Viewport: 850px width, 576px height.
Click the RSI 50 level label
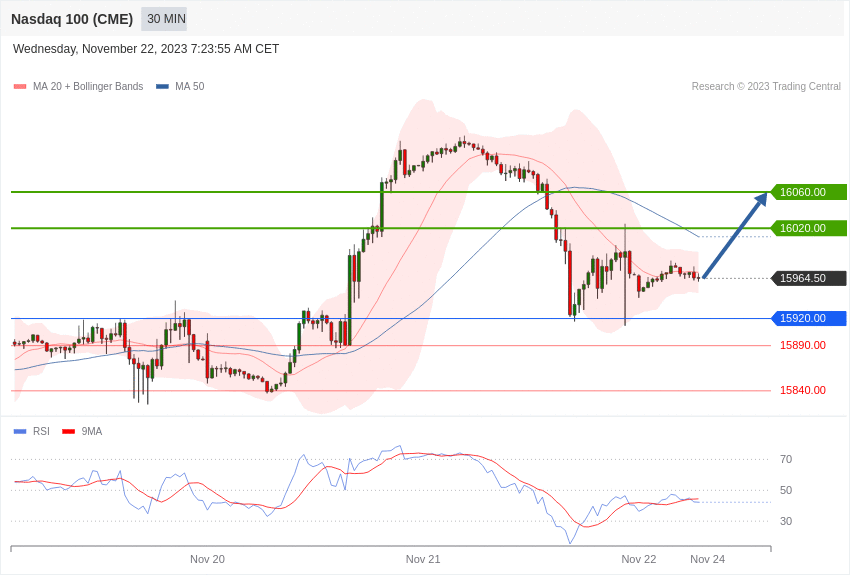coord(786,490)
